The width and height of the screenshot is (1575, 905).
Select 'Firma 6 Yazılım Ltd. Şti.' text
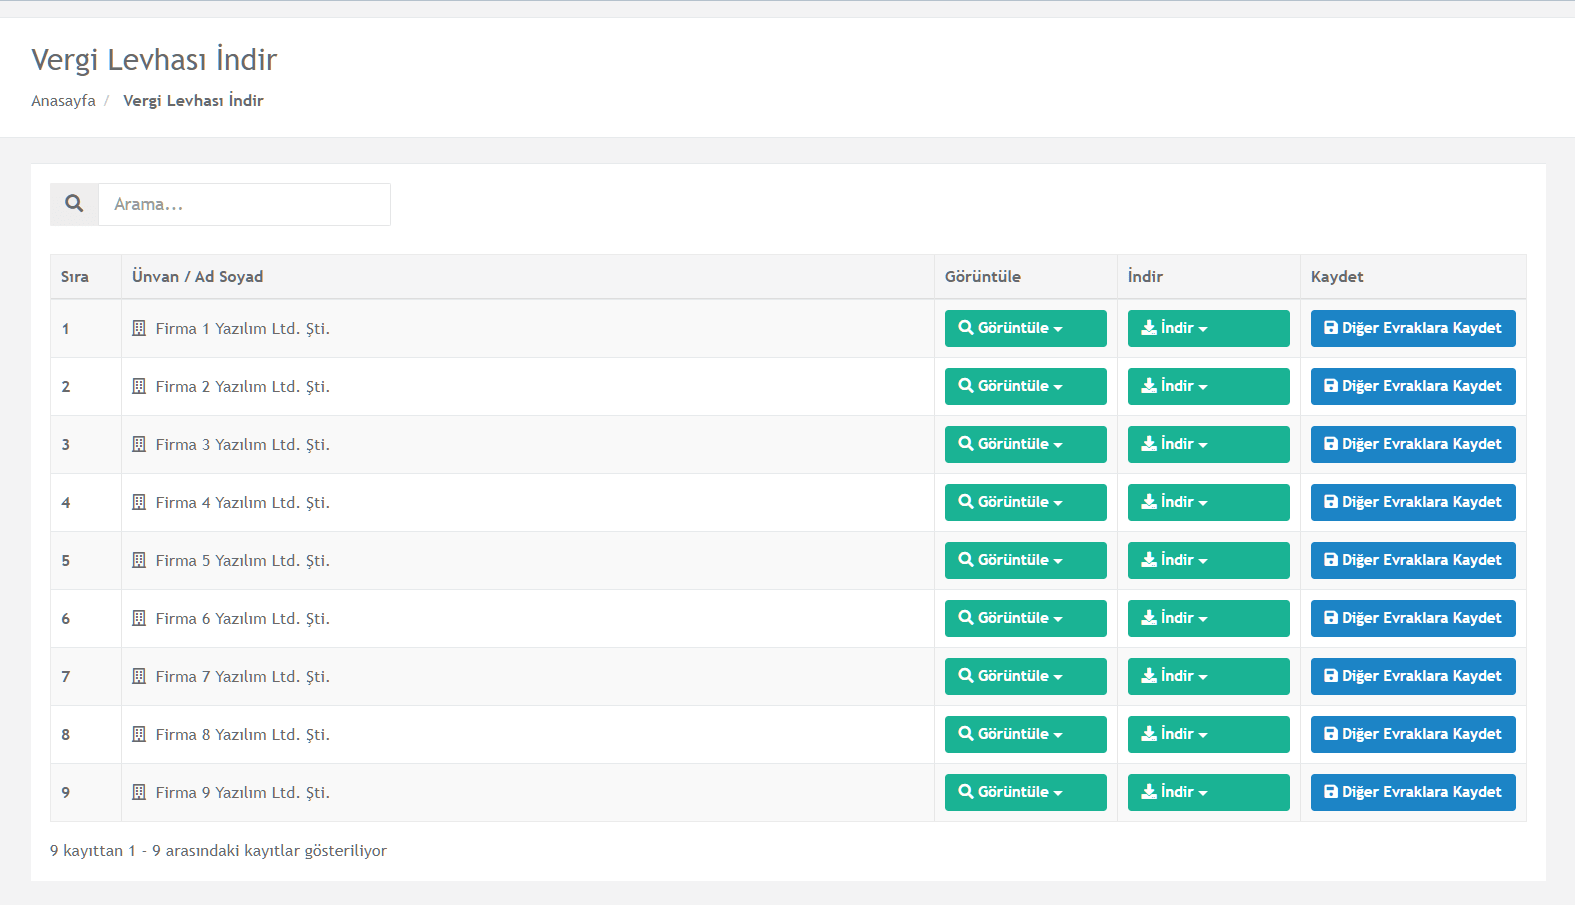(x=242, y=618)
